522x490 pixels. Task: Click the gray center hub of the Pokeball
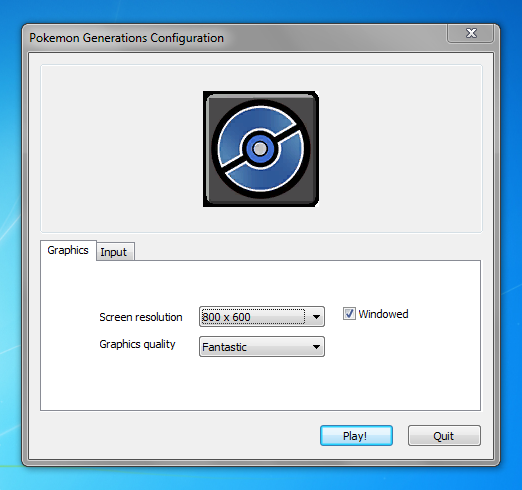[260, 149]
